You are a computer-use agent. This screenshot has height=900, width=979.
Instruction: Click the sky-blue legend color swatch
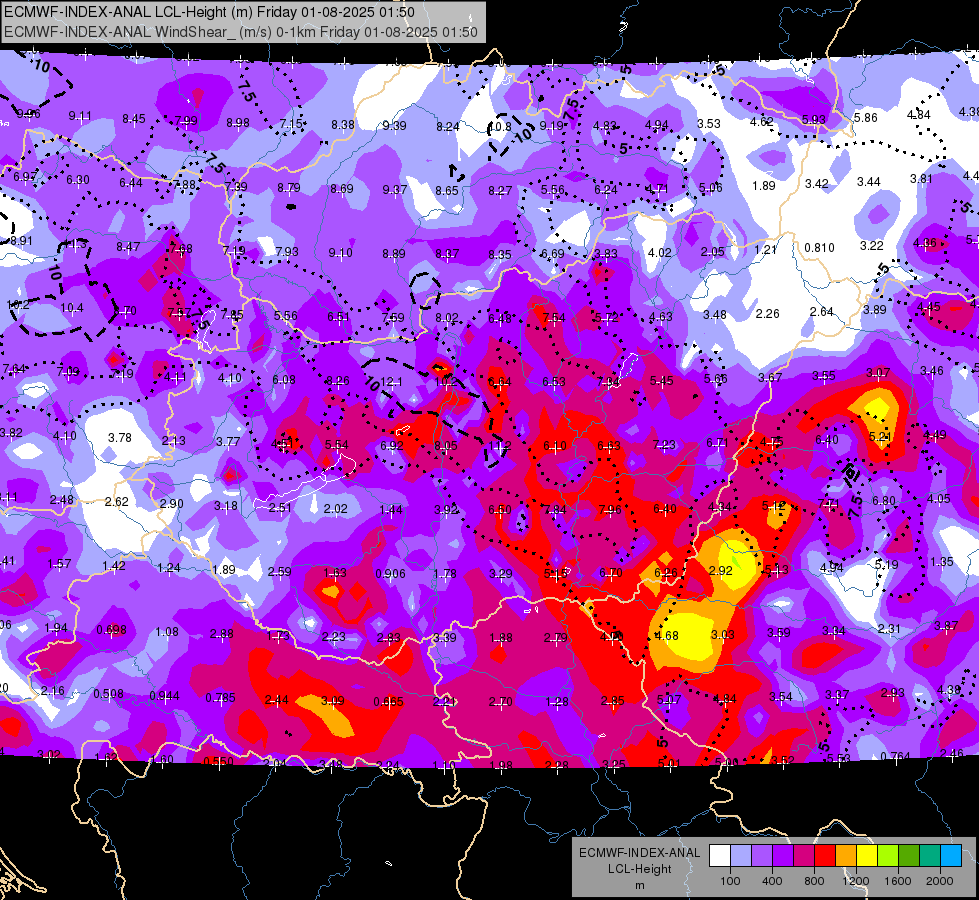(951, 856)
